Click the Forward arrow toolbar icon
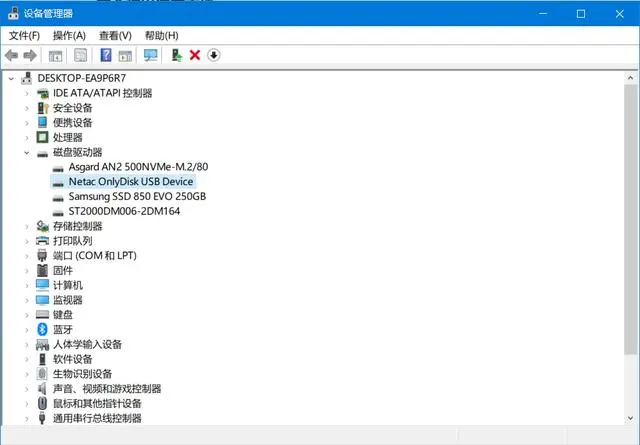Viewport: 640px width, 445px height. click(x=30, y=55)
